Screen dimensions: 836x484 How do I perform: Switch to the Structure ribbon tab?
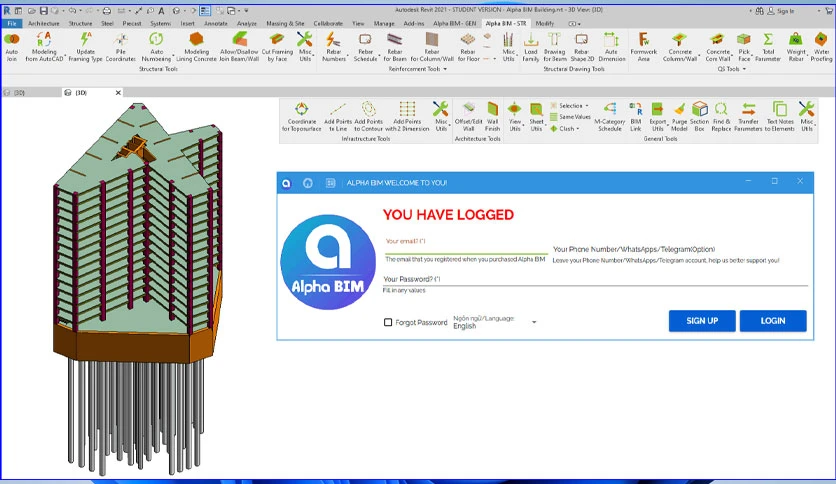coord(80,23)
